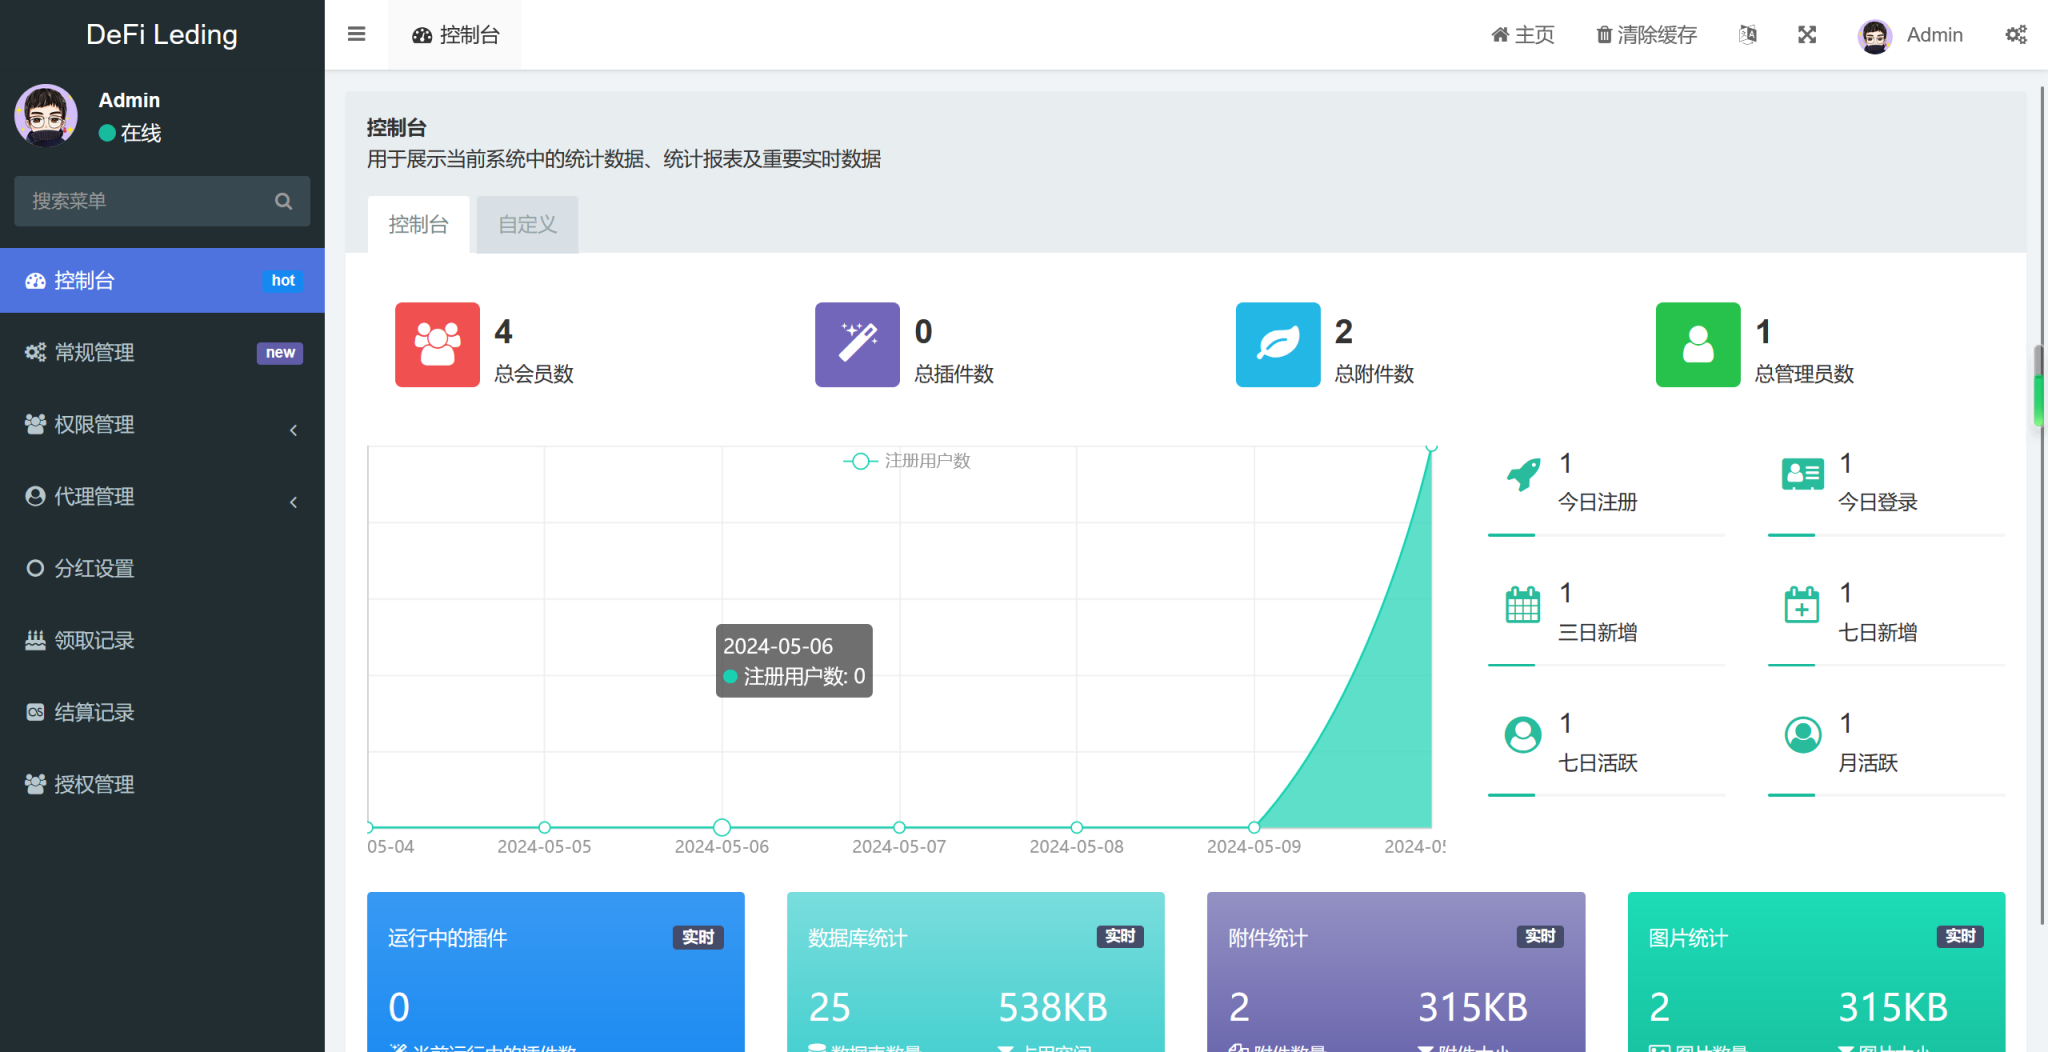Open the language switch icon

[x=1748, y=35]
